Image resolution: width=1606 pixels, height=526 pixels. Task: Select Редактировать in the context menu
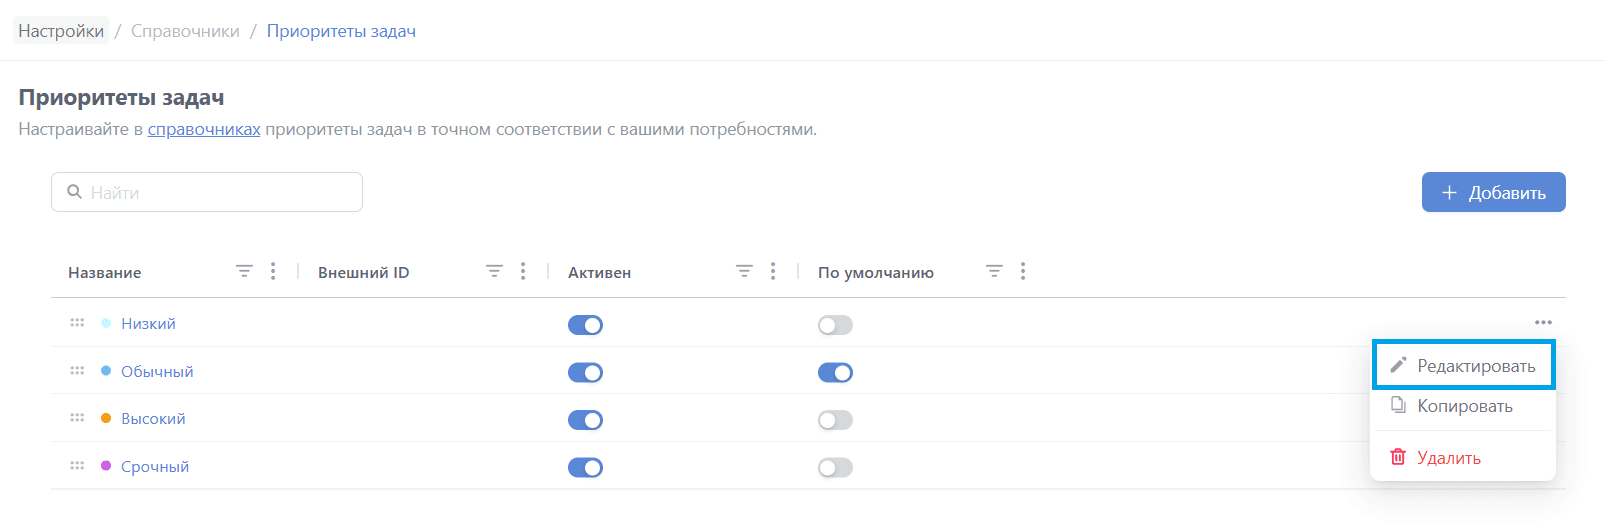1463,366
